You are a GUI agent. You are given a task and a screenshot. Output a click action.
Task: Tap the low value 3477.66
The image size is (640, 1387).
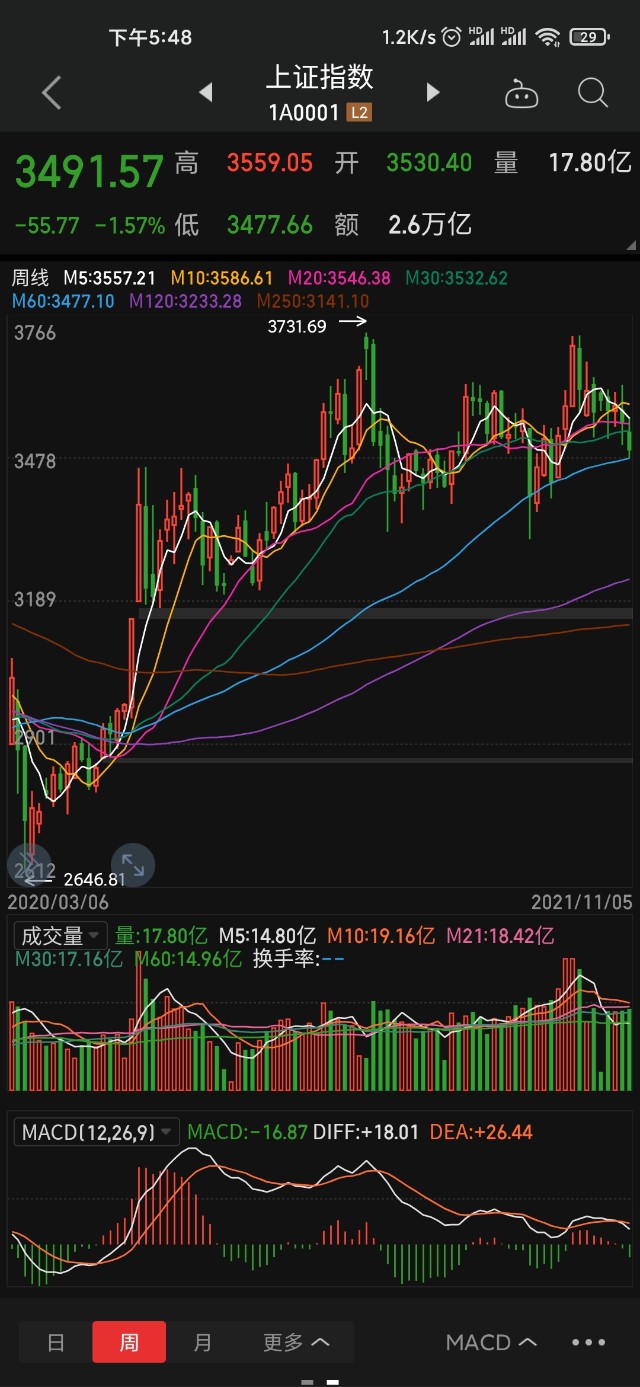[x=270, y=224]
